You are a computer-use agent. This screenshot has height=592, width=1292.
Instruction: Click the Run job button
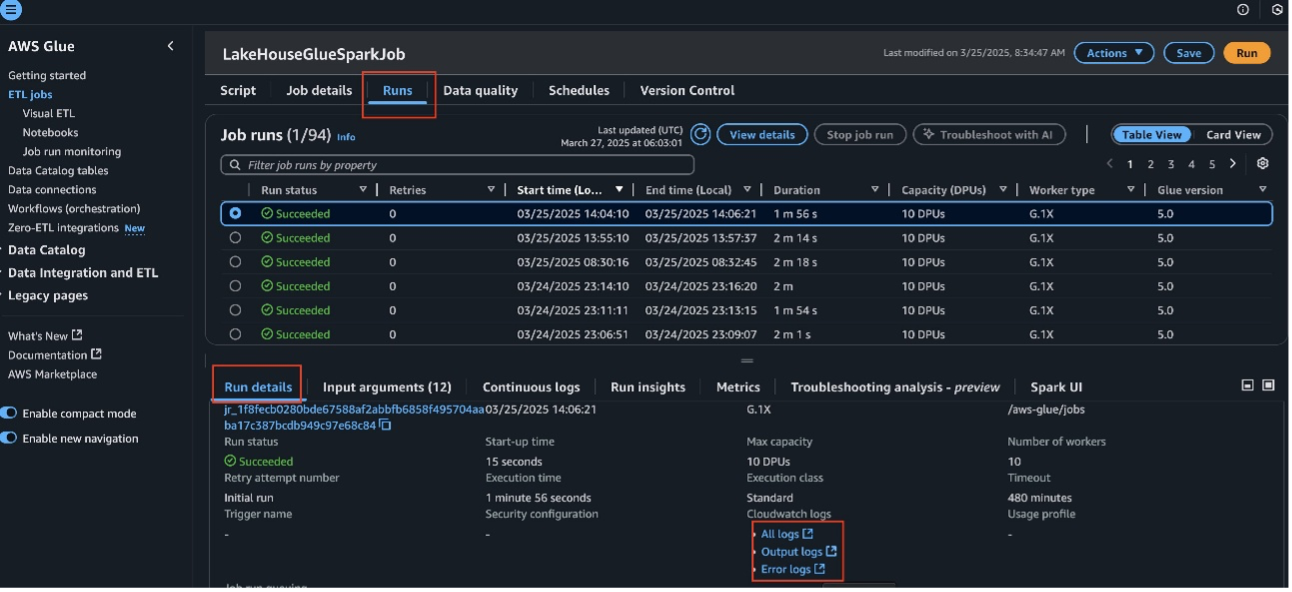(1247, 53)
